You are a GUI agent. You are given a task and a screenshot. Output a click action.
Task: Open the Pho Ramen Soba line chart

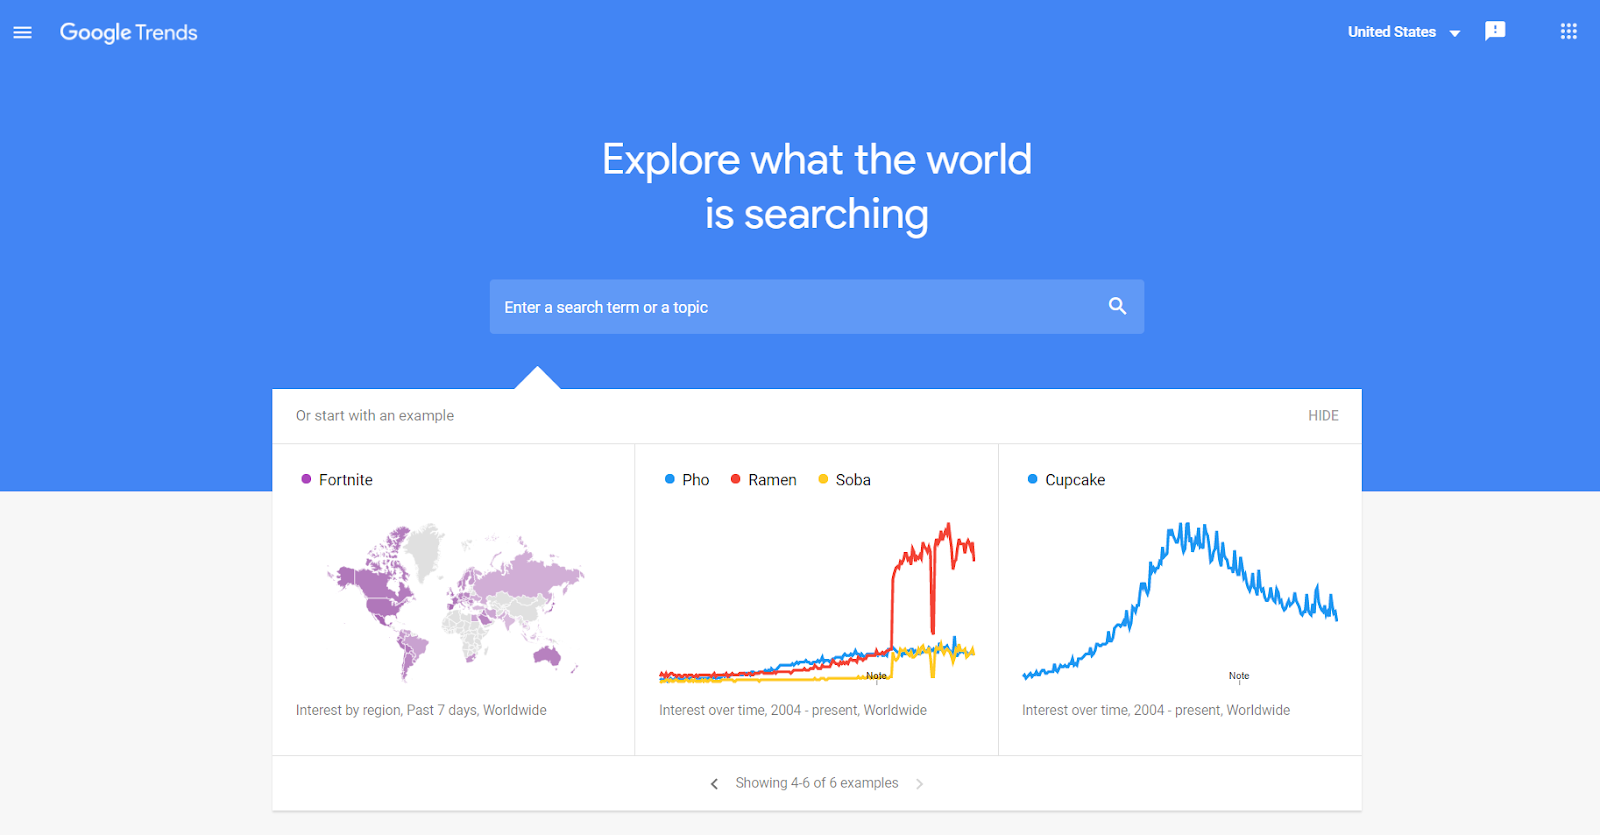coord(817,602)
